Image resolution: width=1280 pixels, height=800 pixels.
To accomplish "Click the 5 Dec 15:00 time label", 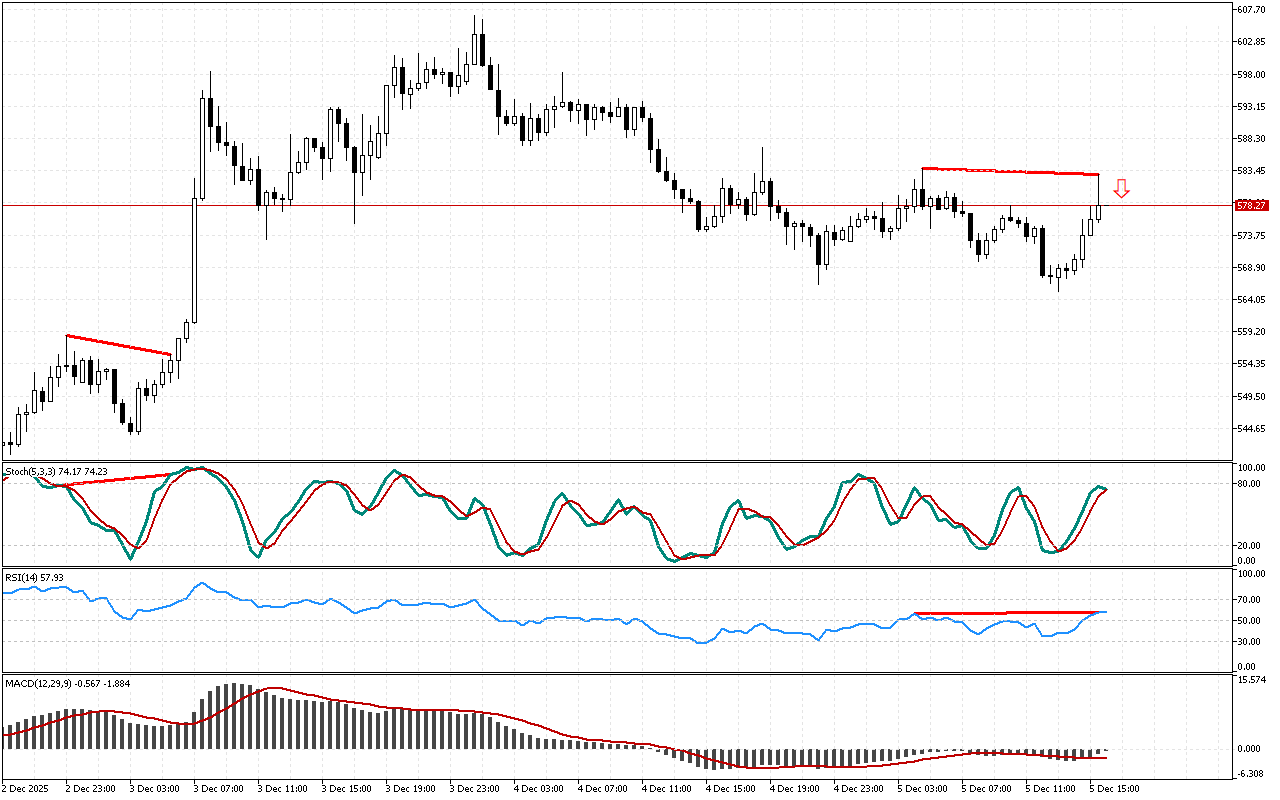I will coord(1114,788).
